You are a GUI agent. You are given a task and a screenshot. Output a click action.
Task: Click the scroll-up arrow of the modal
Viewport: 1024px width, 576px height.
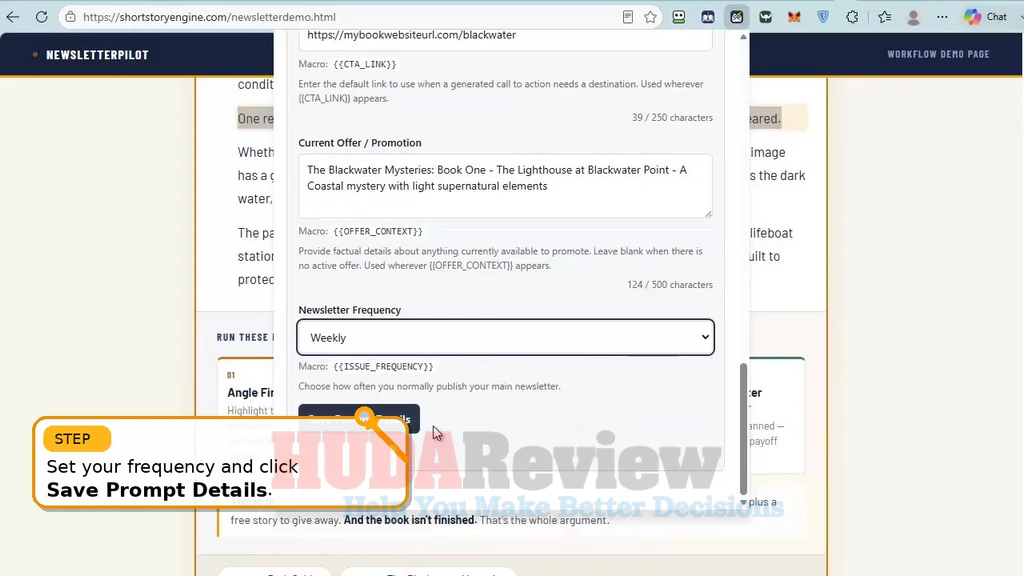pos(743,37)
